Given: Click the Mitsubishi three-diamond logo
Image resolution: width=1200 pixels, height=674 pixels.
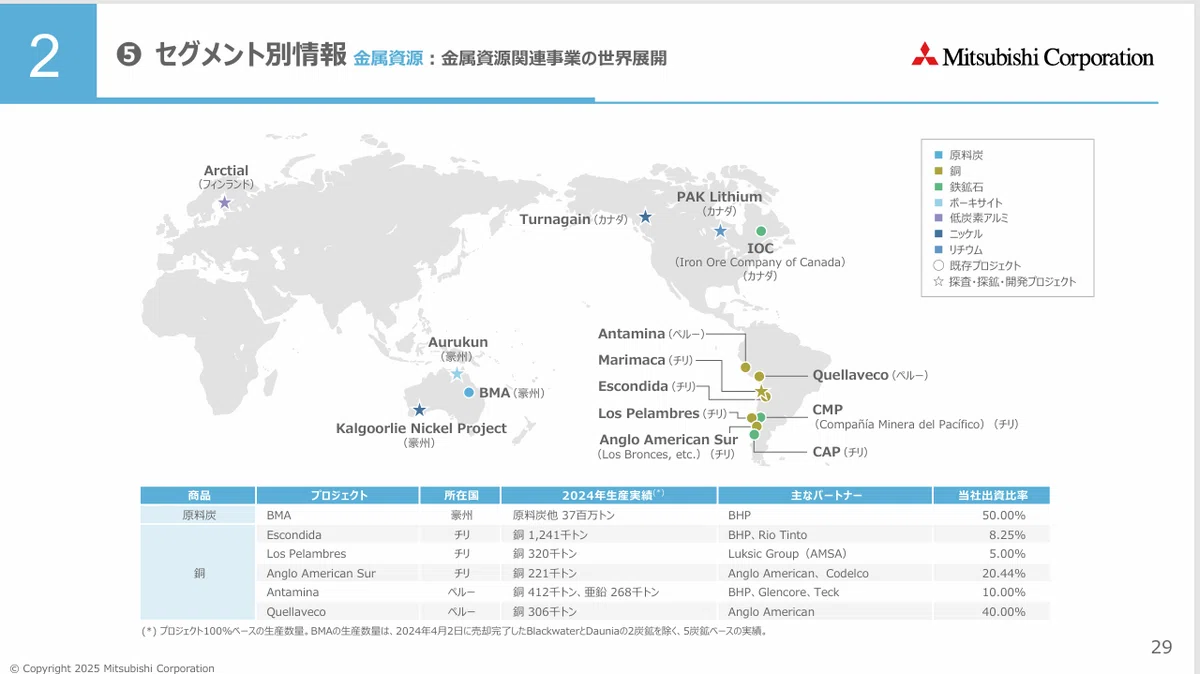Looking at the screenshot, I should pos(925,55).
